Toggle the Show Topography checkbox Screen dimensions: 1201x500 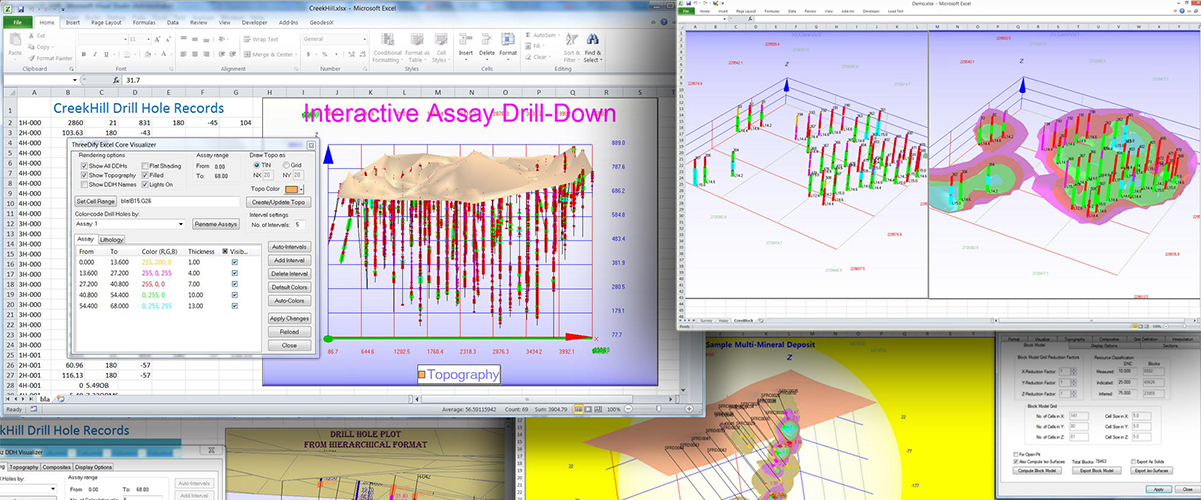tap(85, 175)
